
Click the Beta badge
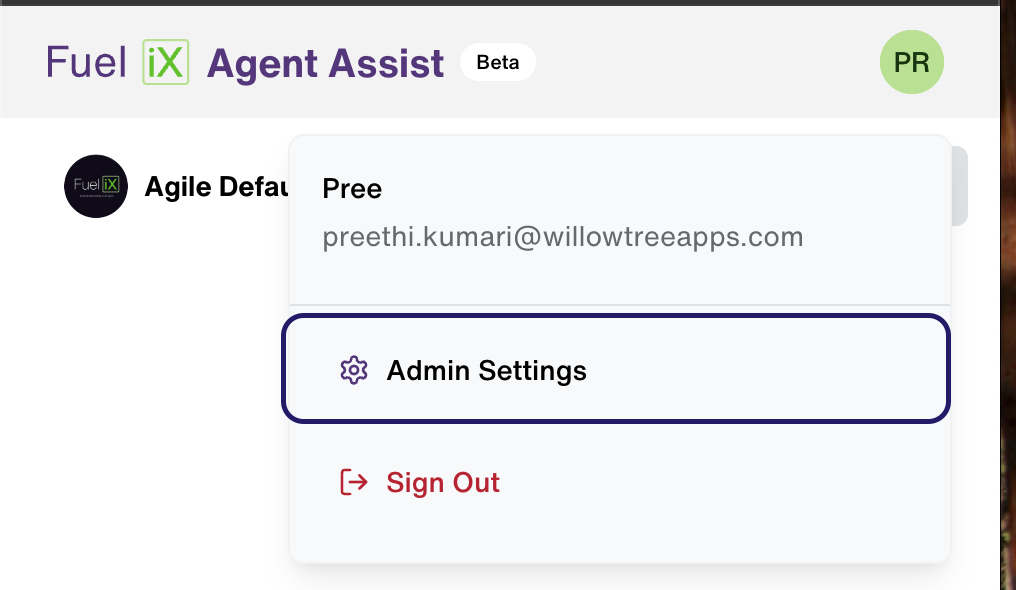pos(498,62)
